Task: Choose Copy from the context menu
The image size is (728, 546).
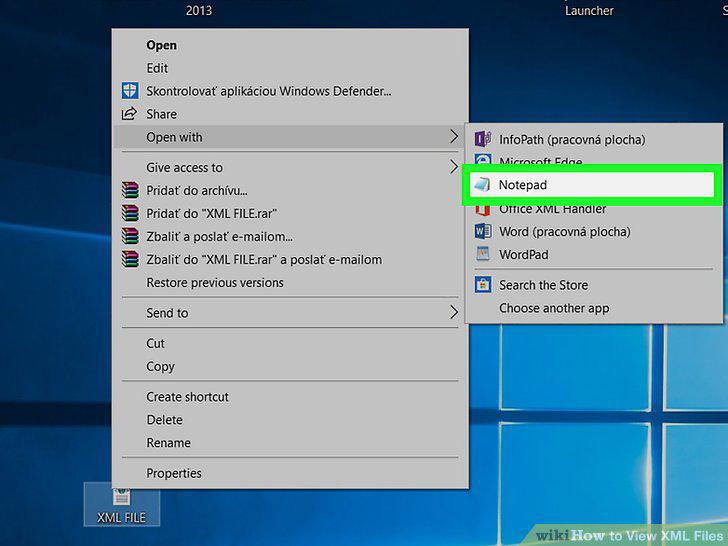Action: click(x=290, y=366)
